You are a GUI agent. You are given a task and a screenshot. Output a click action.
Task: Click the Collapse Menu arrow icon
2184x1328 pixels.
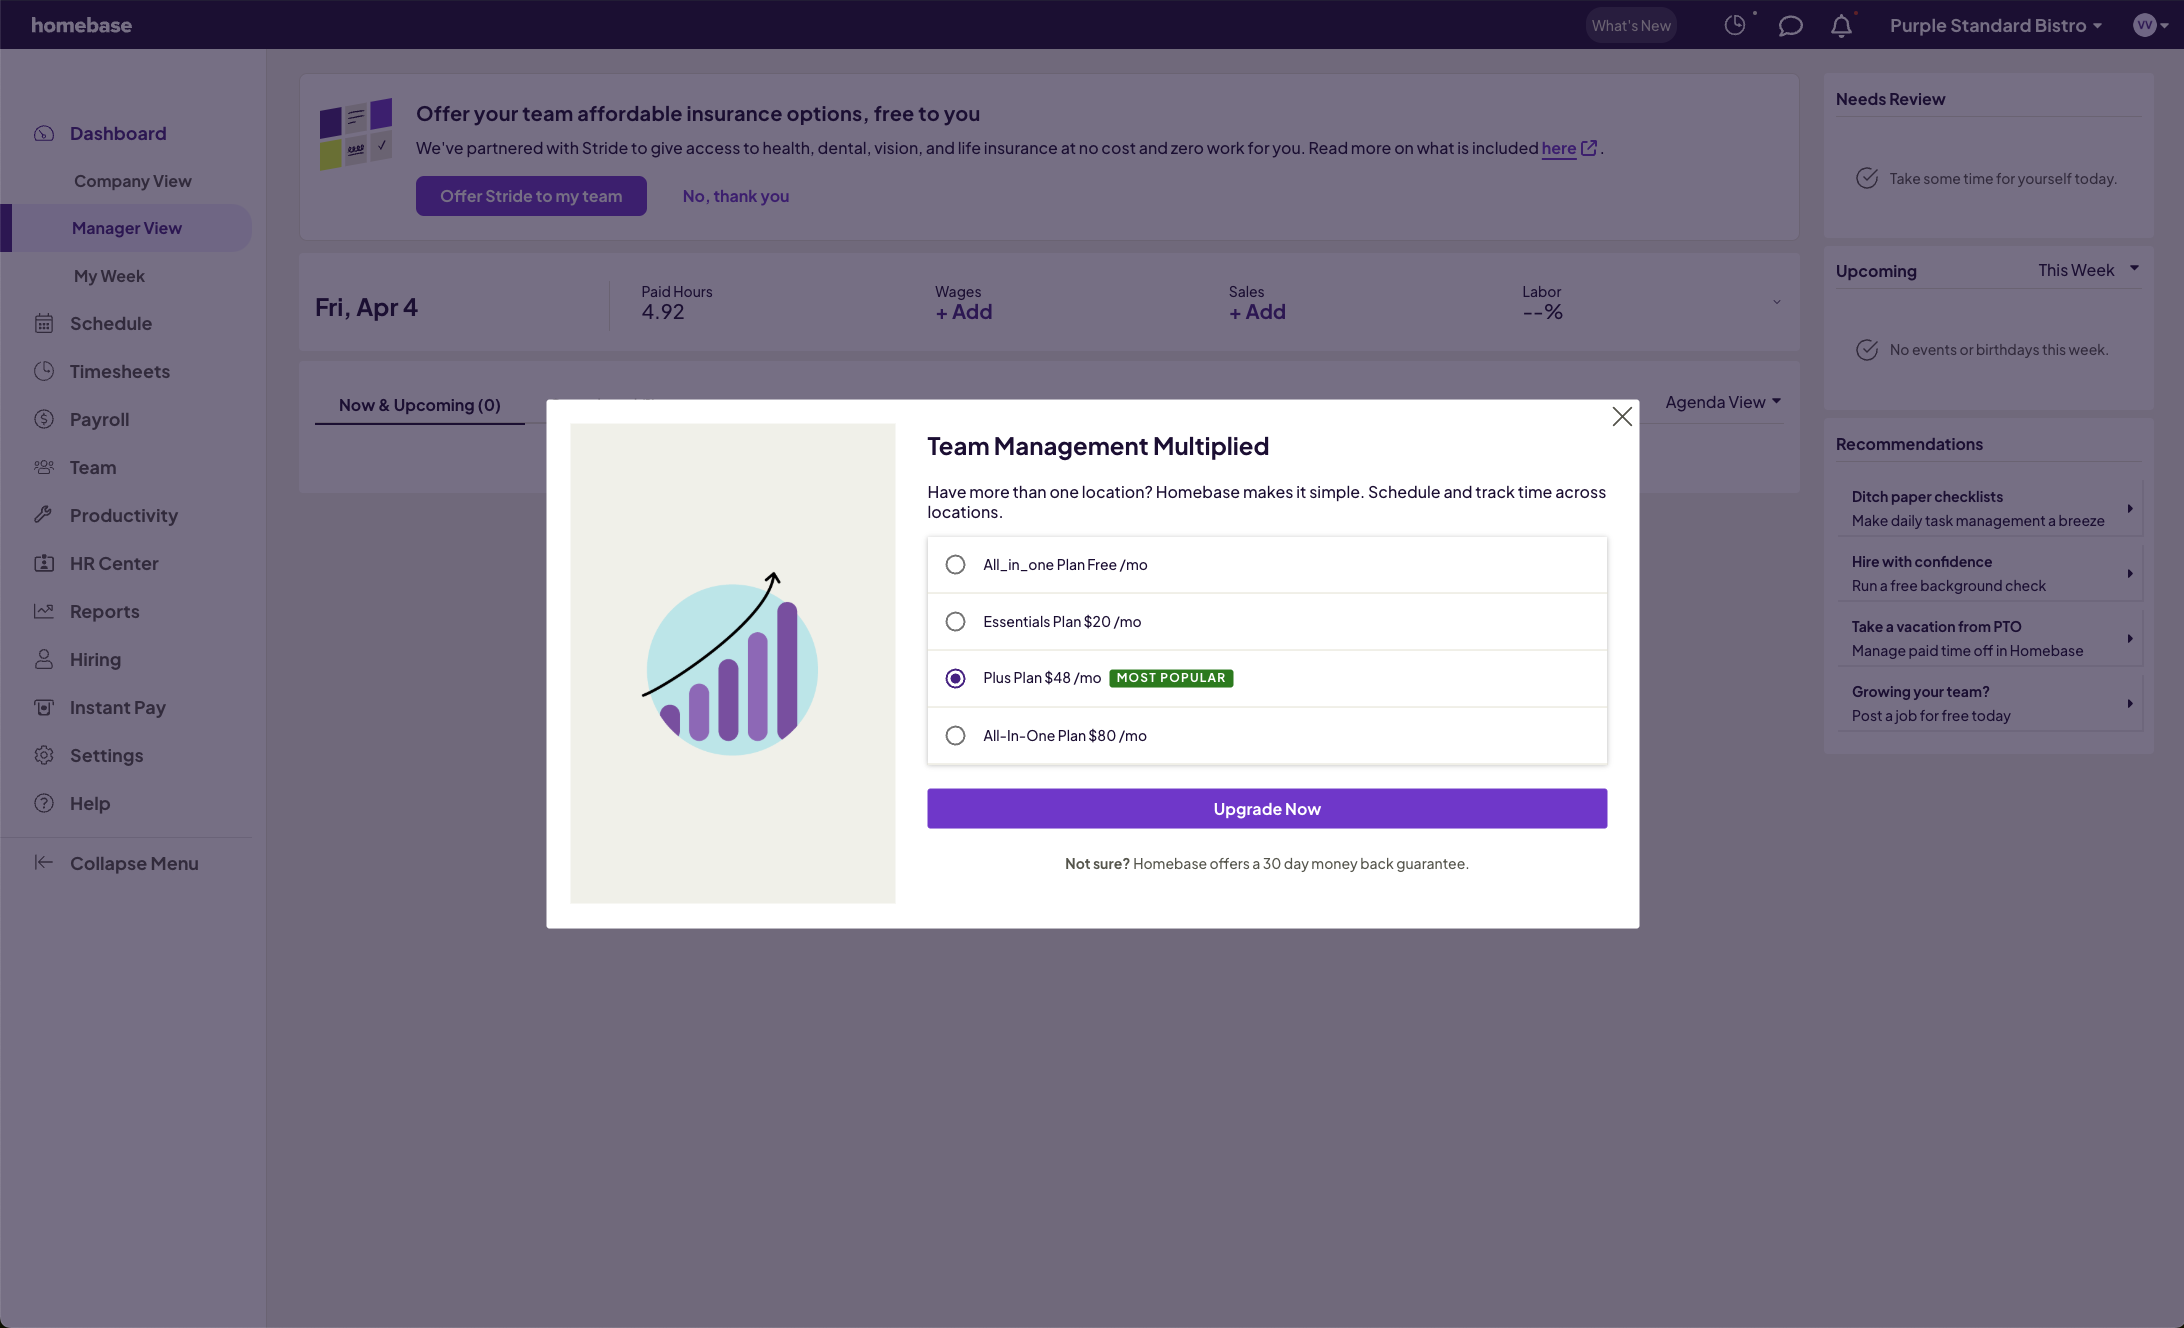coord(44,863)
